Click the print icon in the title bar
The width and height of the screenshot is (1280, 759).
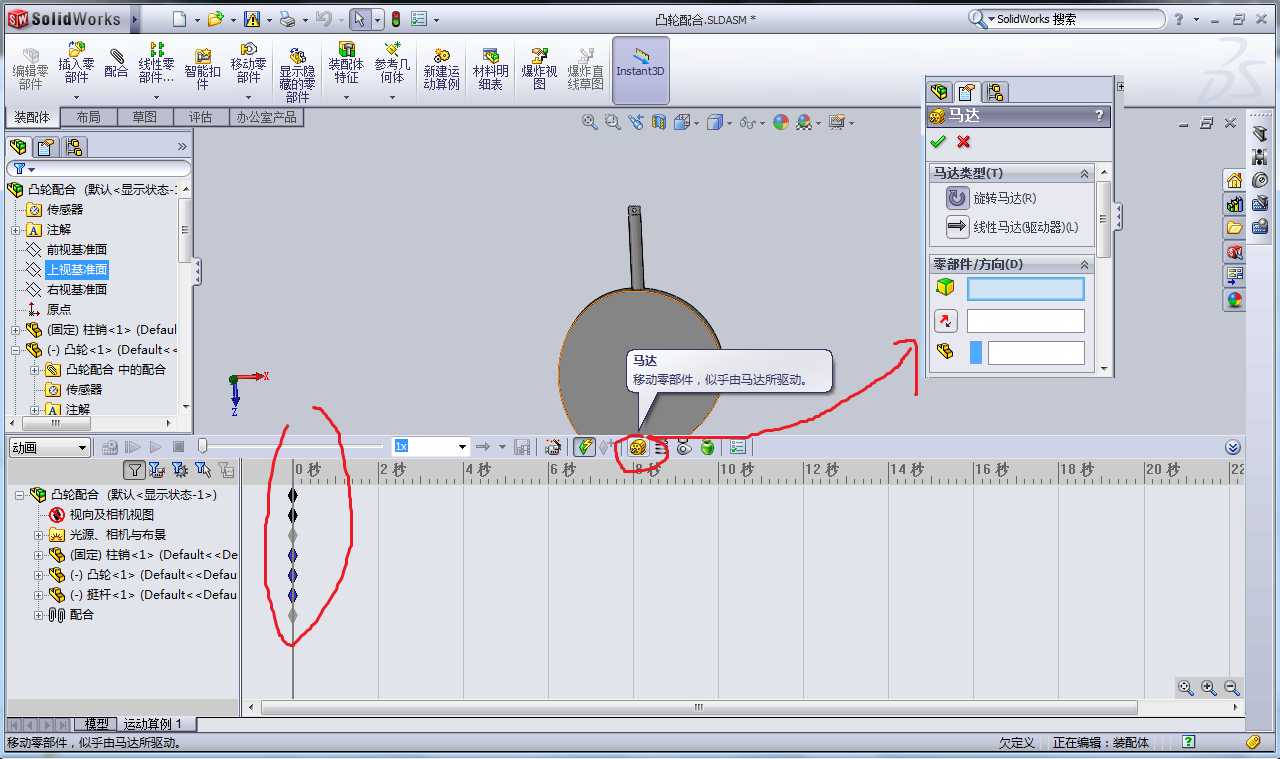[287, 19]
